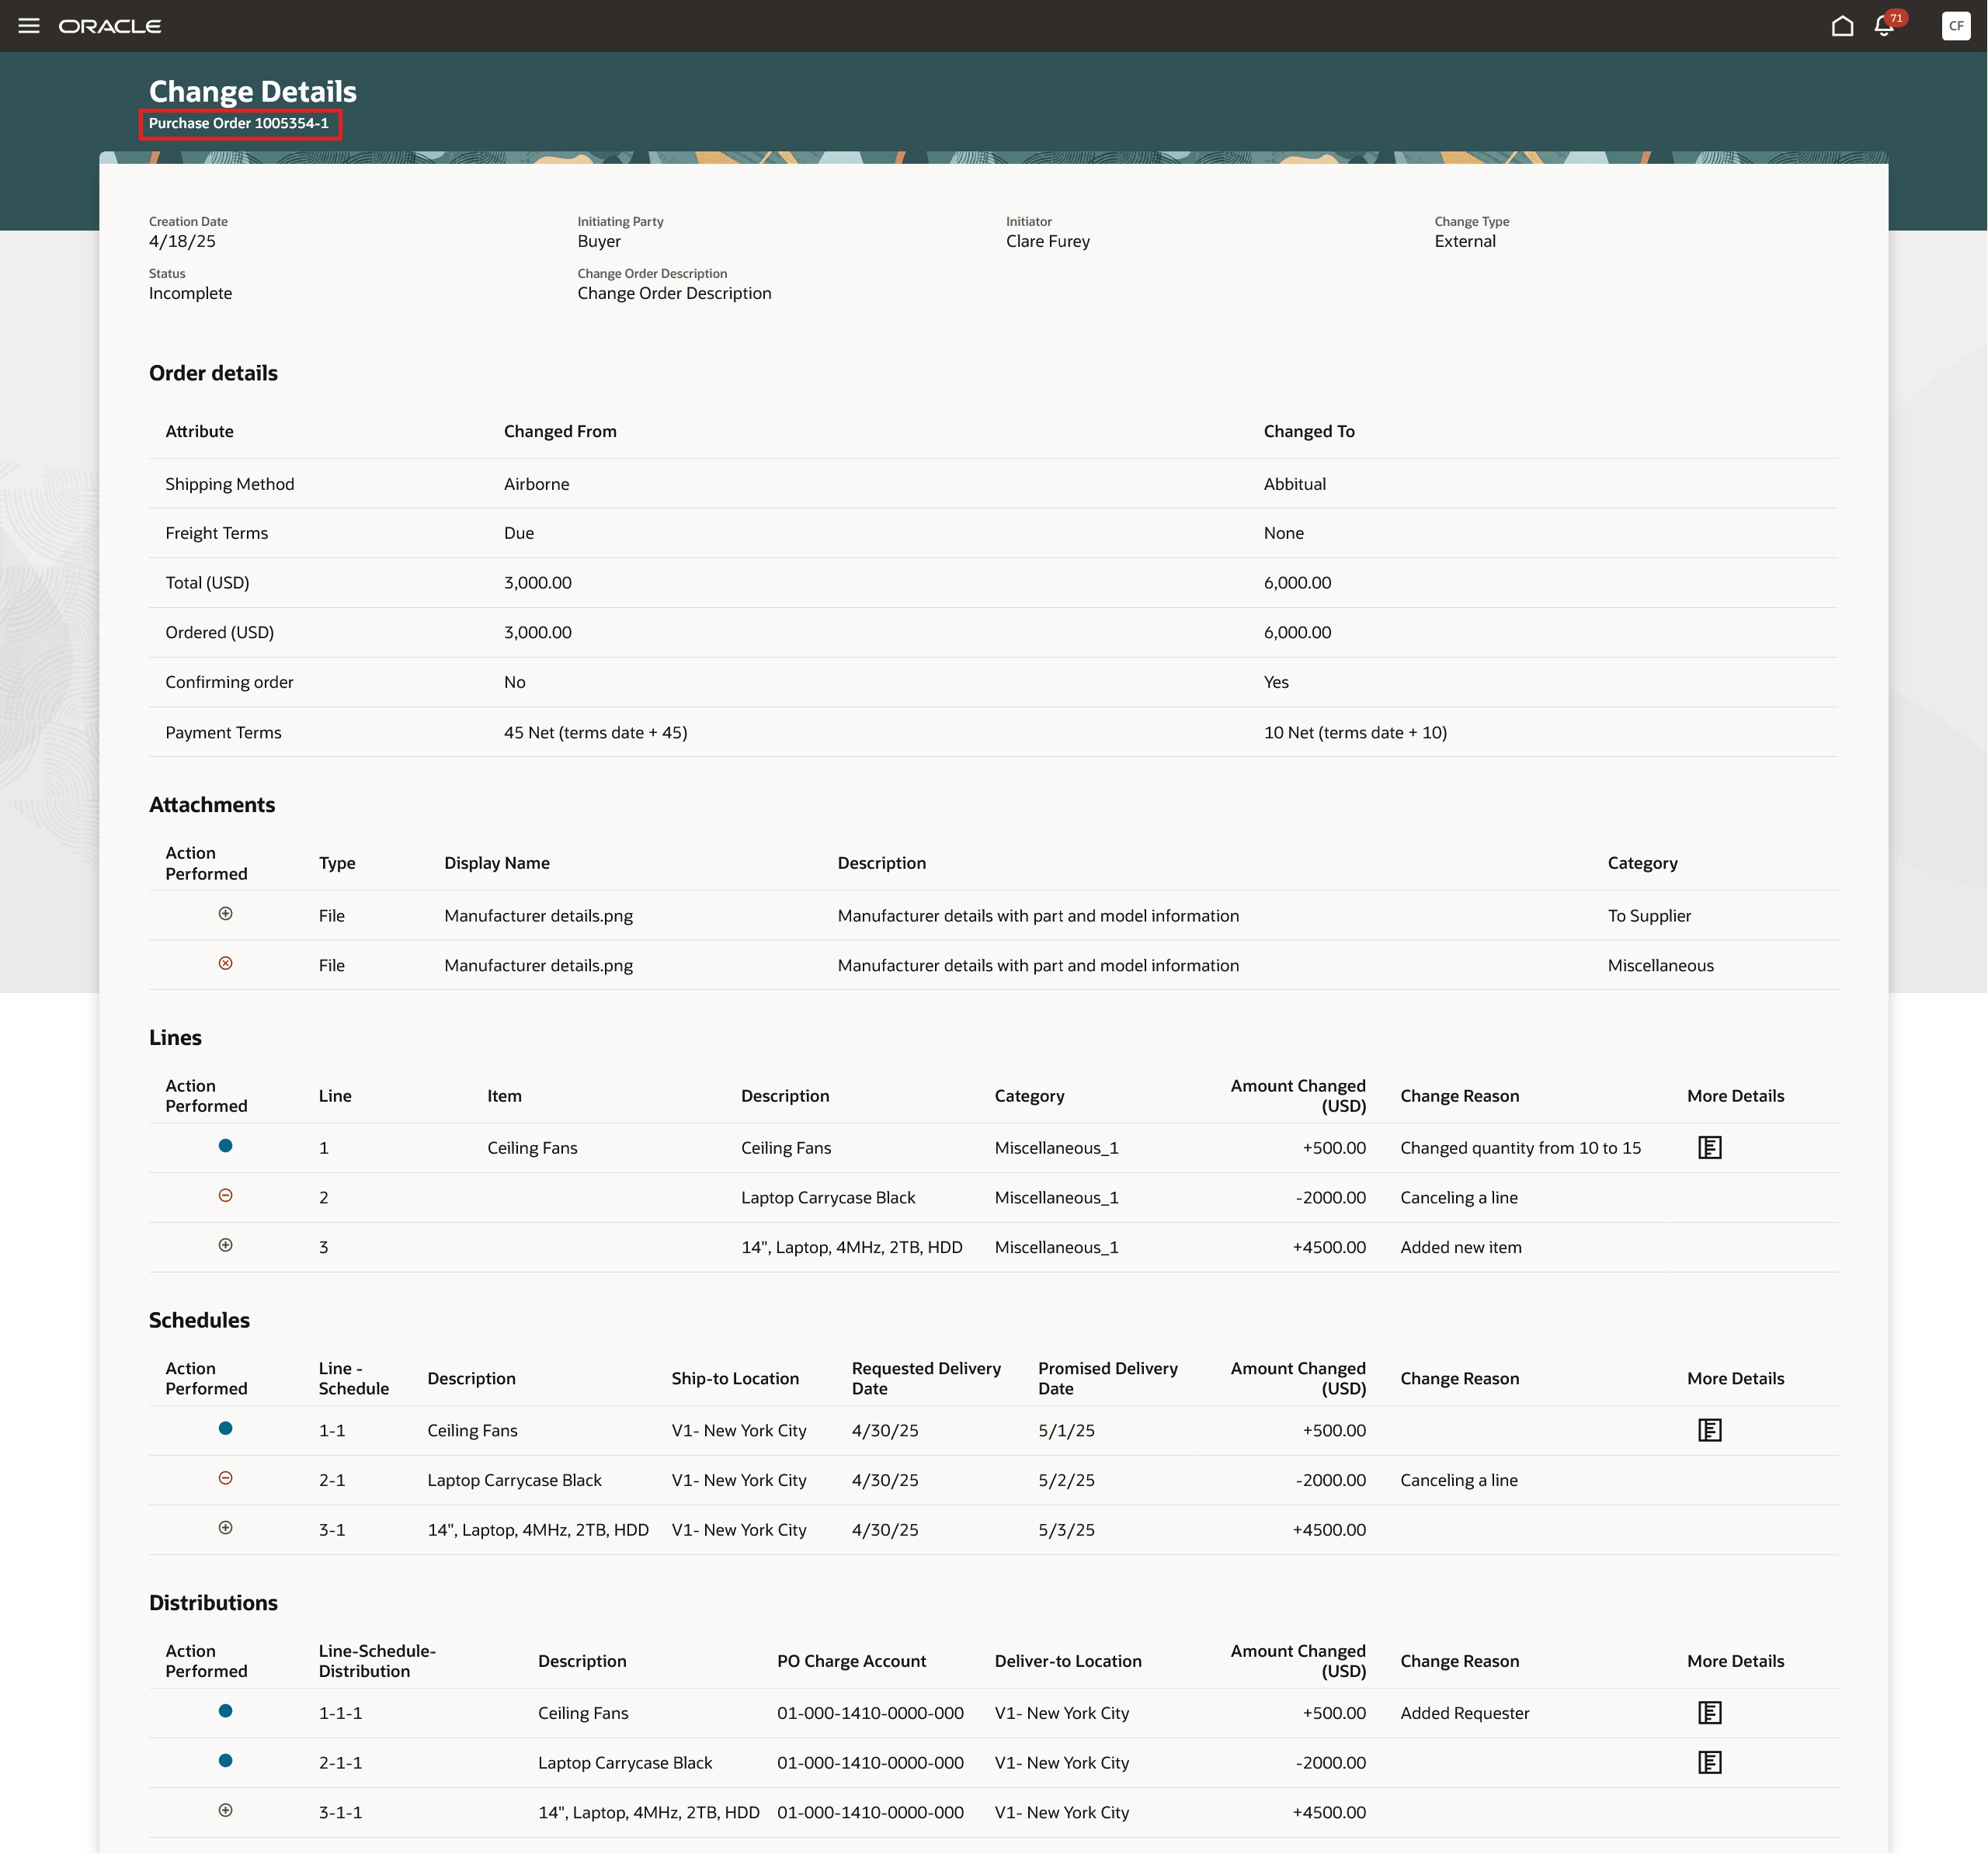The image size is (1988, 1854).
Task: Click the add icon for the To Supplier attachment
Action: point(227,914)
